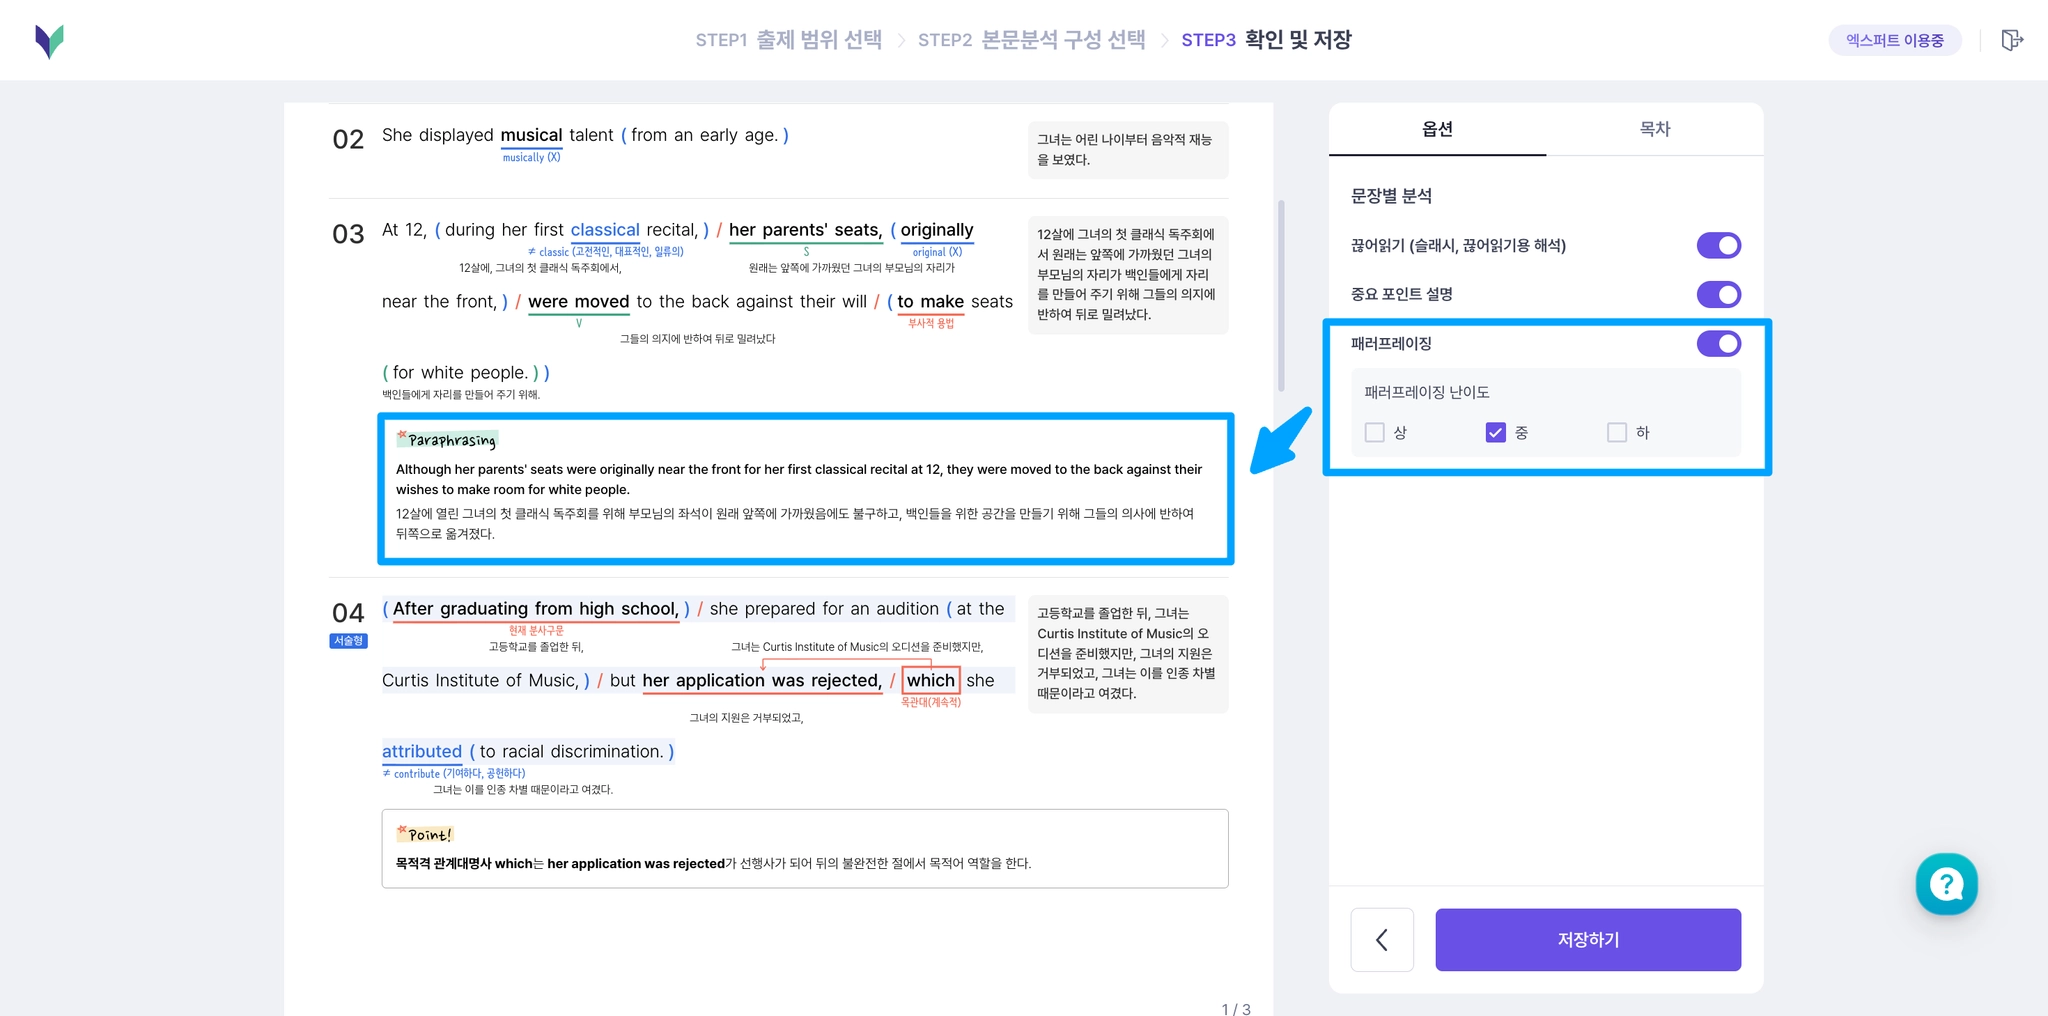The height and width of the screenshot is (1016, 2048).
Task: Click the underlined phrase 'were moved'
Action: point(579,302)
